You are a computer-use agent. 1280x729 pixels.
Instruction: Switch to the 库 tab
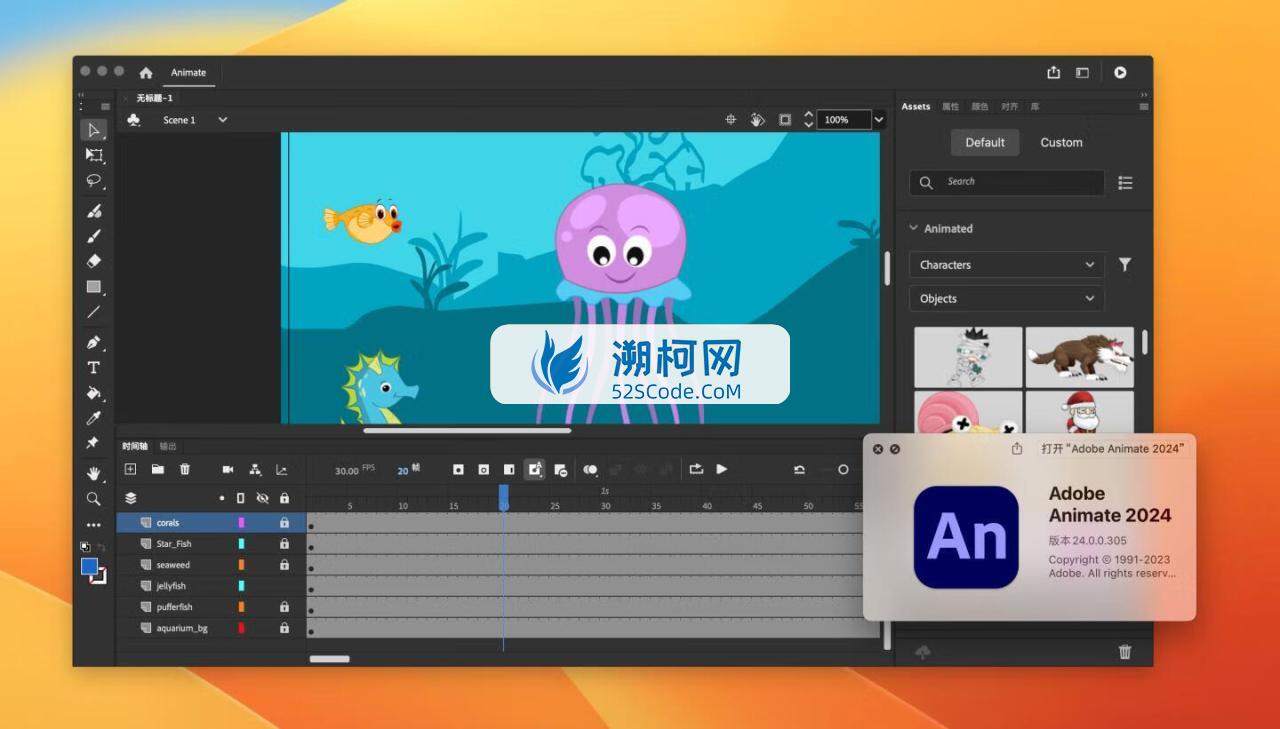click(x=1035, y=106)
